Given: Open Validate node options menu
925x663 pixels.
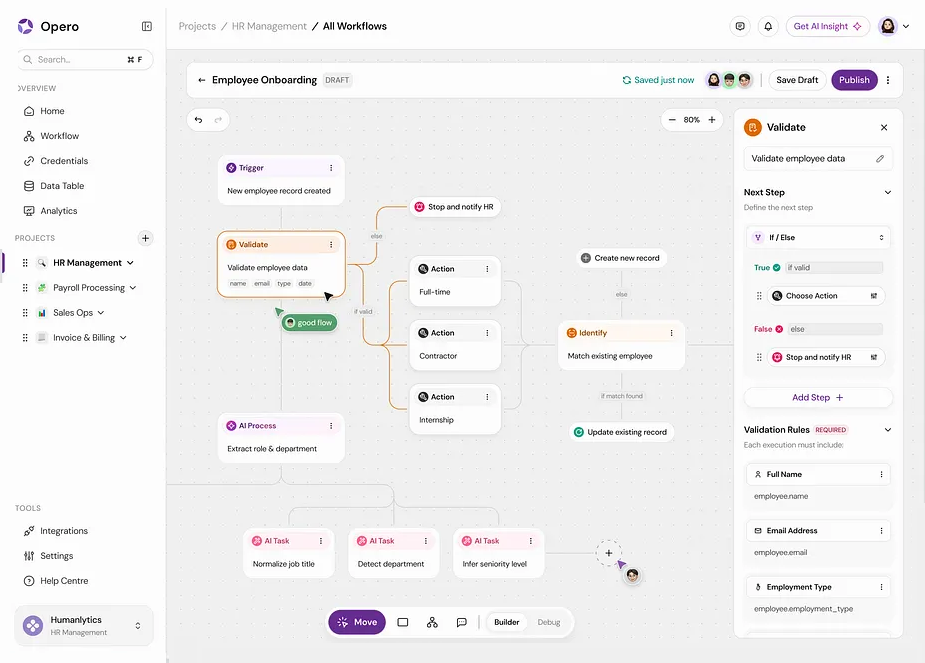Looking at the screenshot, I should [x=331, y=245].
